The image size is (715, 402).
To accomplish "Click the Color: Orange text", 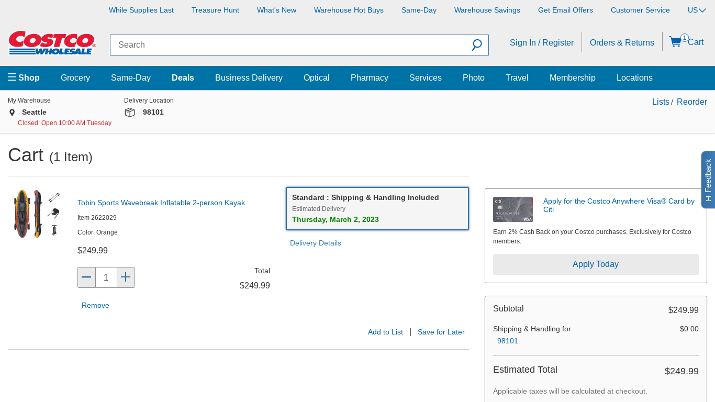I will pyautogui.click(x=98, y=232).
